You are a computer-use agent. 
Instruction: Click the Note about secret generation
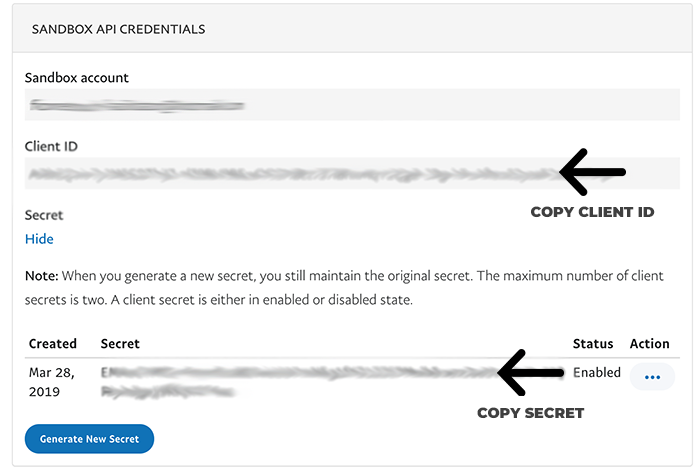[x=344, y=288]
